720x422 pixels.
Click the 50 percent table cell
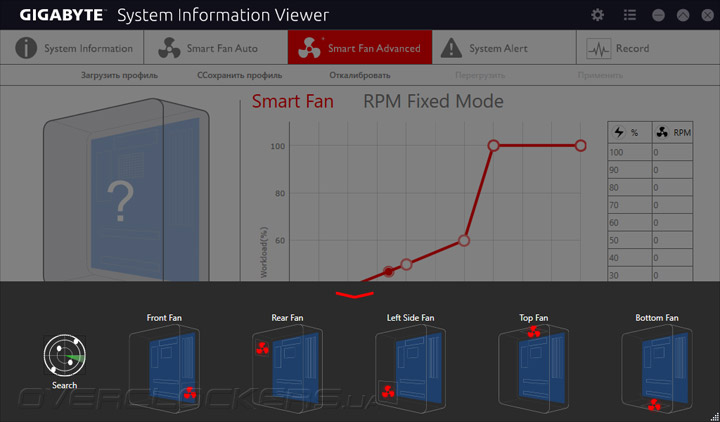click(630, 240)
